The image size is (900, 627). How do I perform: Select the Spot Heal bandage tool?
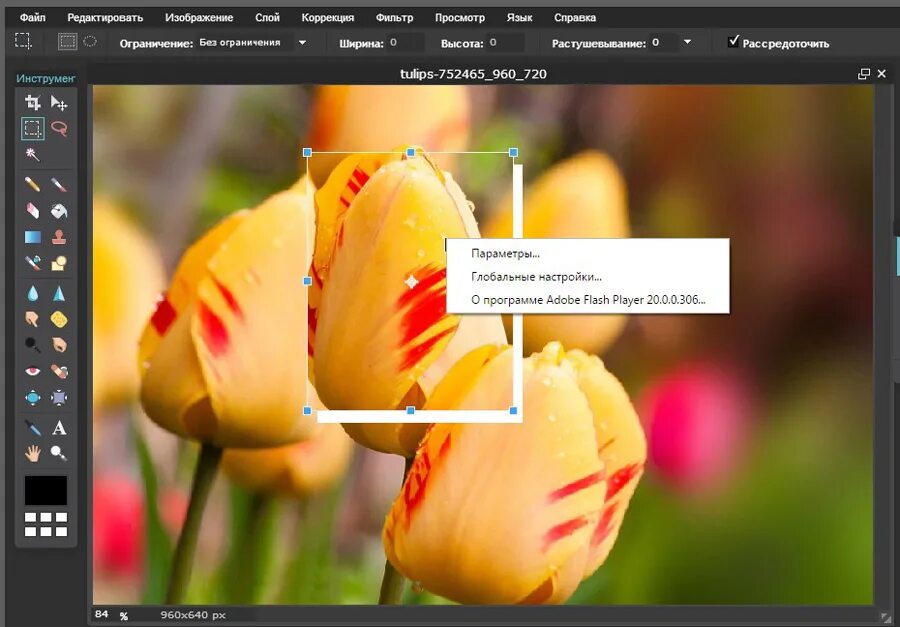click(59, 371)
